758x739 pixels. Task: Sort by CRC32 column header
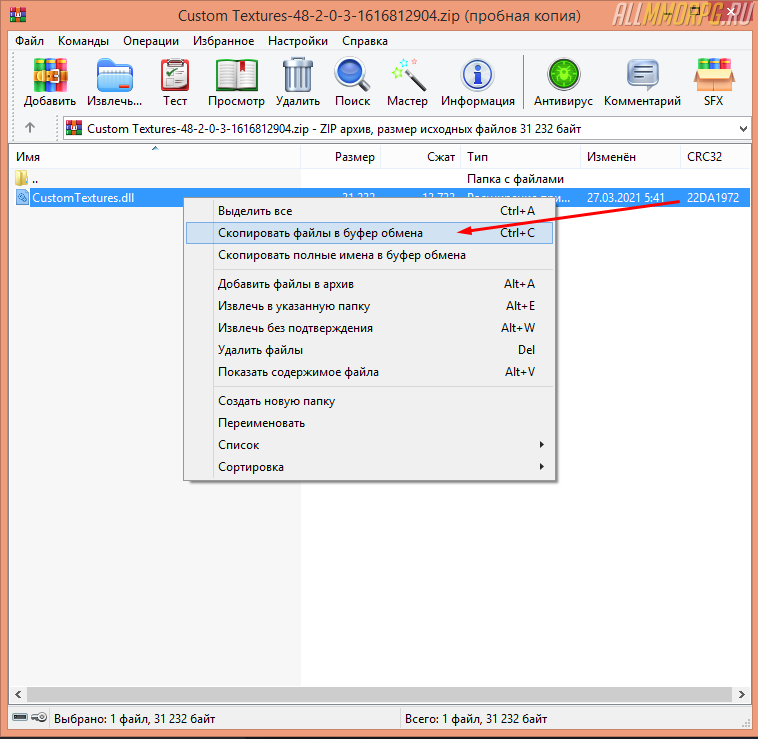pyautogui.click(x=715, y=157)
